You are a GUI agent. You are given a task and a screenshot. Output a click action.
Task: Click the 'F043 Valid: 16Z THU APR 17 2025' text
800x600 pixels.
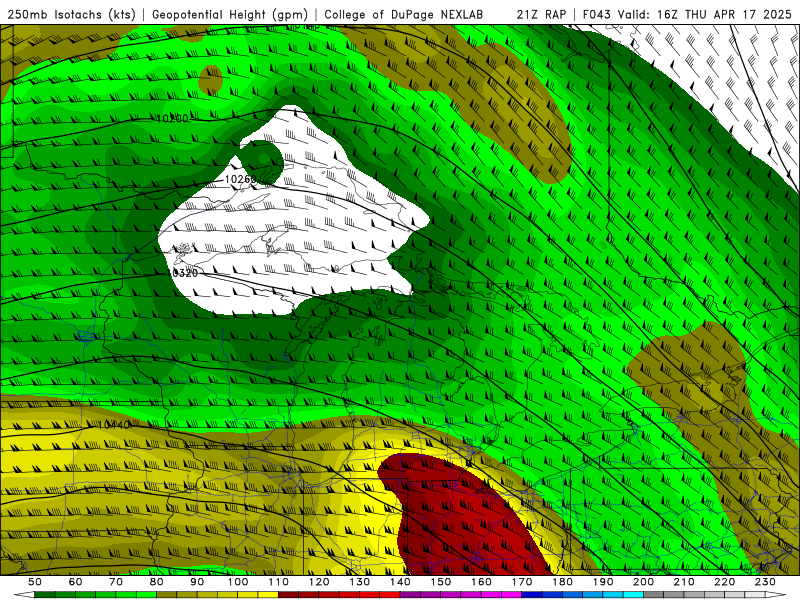[687, 15]
